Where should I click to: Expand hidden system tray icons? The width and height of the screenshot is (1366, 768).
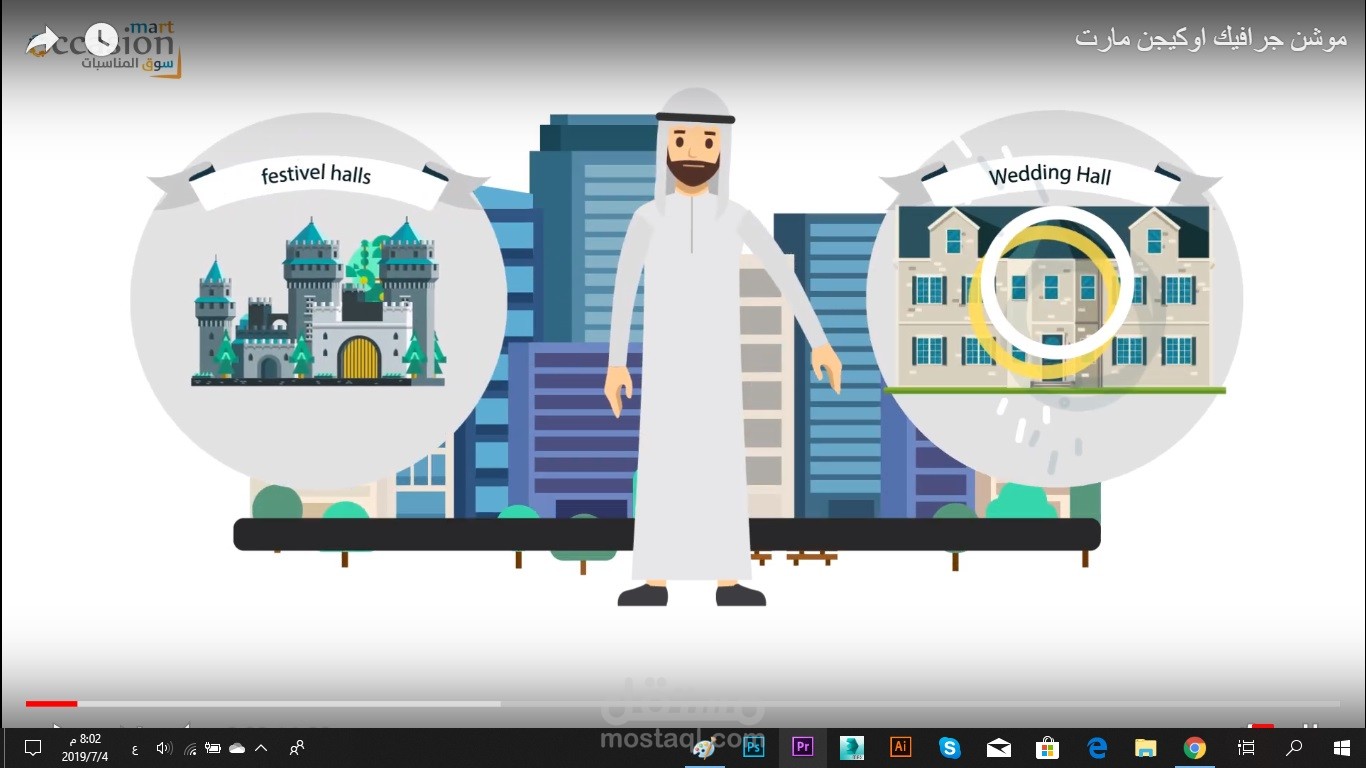tap(260, 746)
